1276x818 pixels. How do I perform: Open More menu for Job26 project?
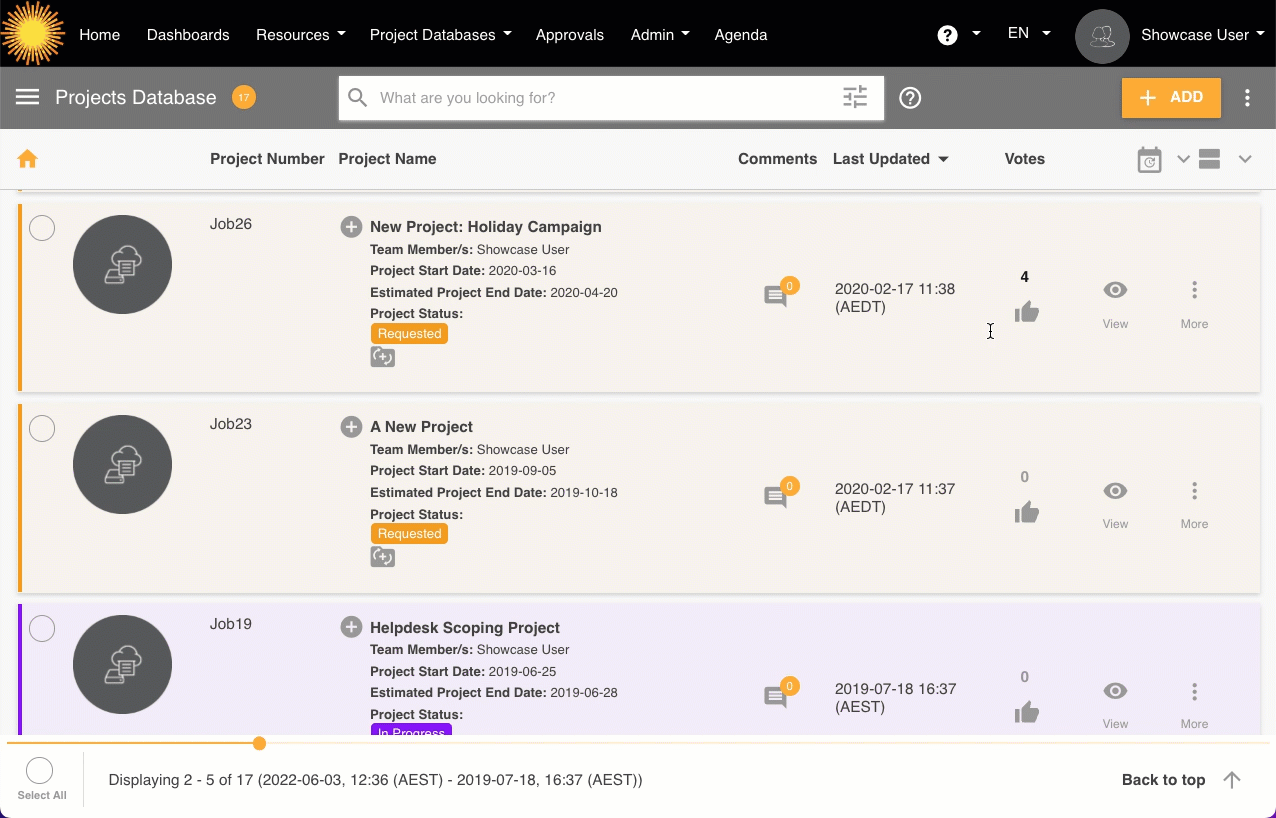[x=1194, y=302]
